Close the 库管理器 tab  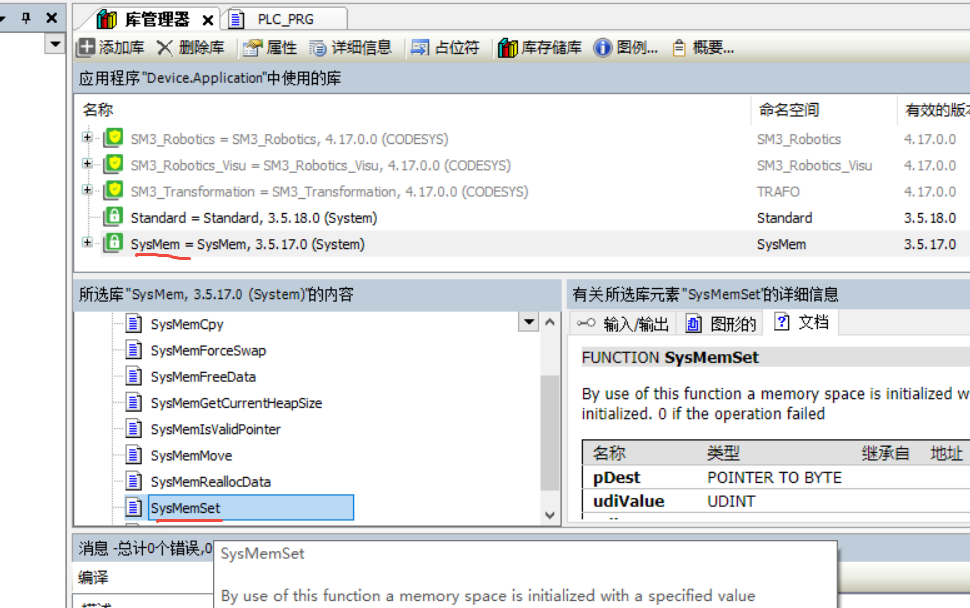208,20
